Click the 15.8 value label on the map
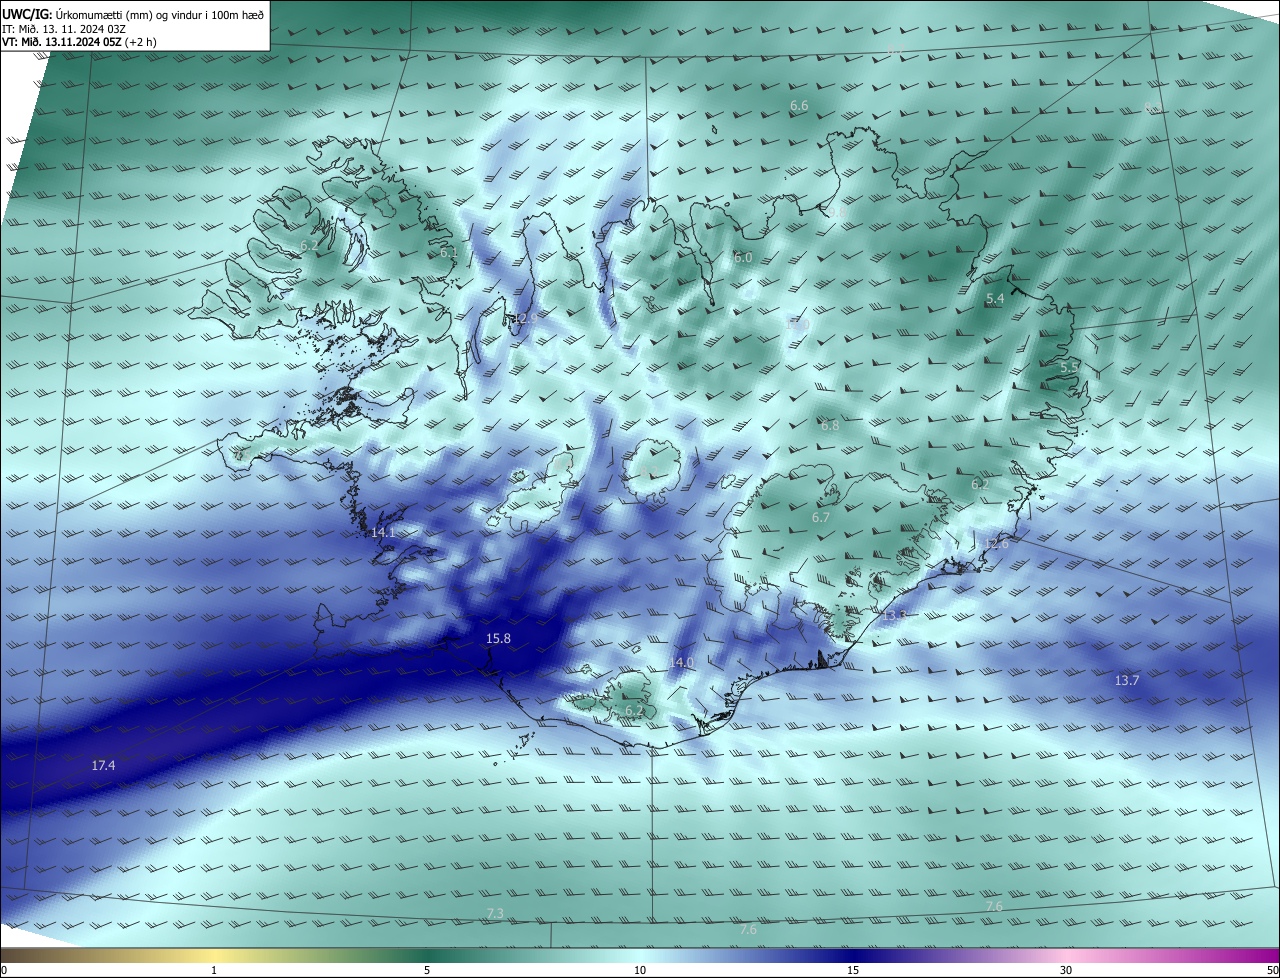Viewport: 1280px width, 978px height. click(x=498, y=638)
